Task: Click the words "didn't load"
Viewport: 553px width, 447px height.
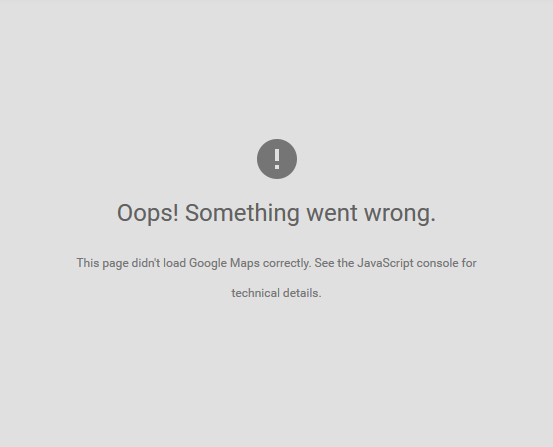Action: pyautogui.click(x=159, y=263)
